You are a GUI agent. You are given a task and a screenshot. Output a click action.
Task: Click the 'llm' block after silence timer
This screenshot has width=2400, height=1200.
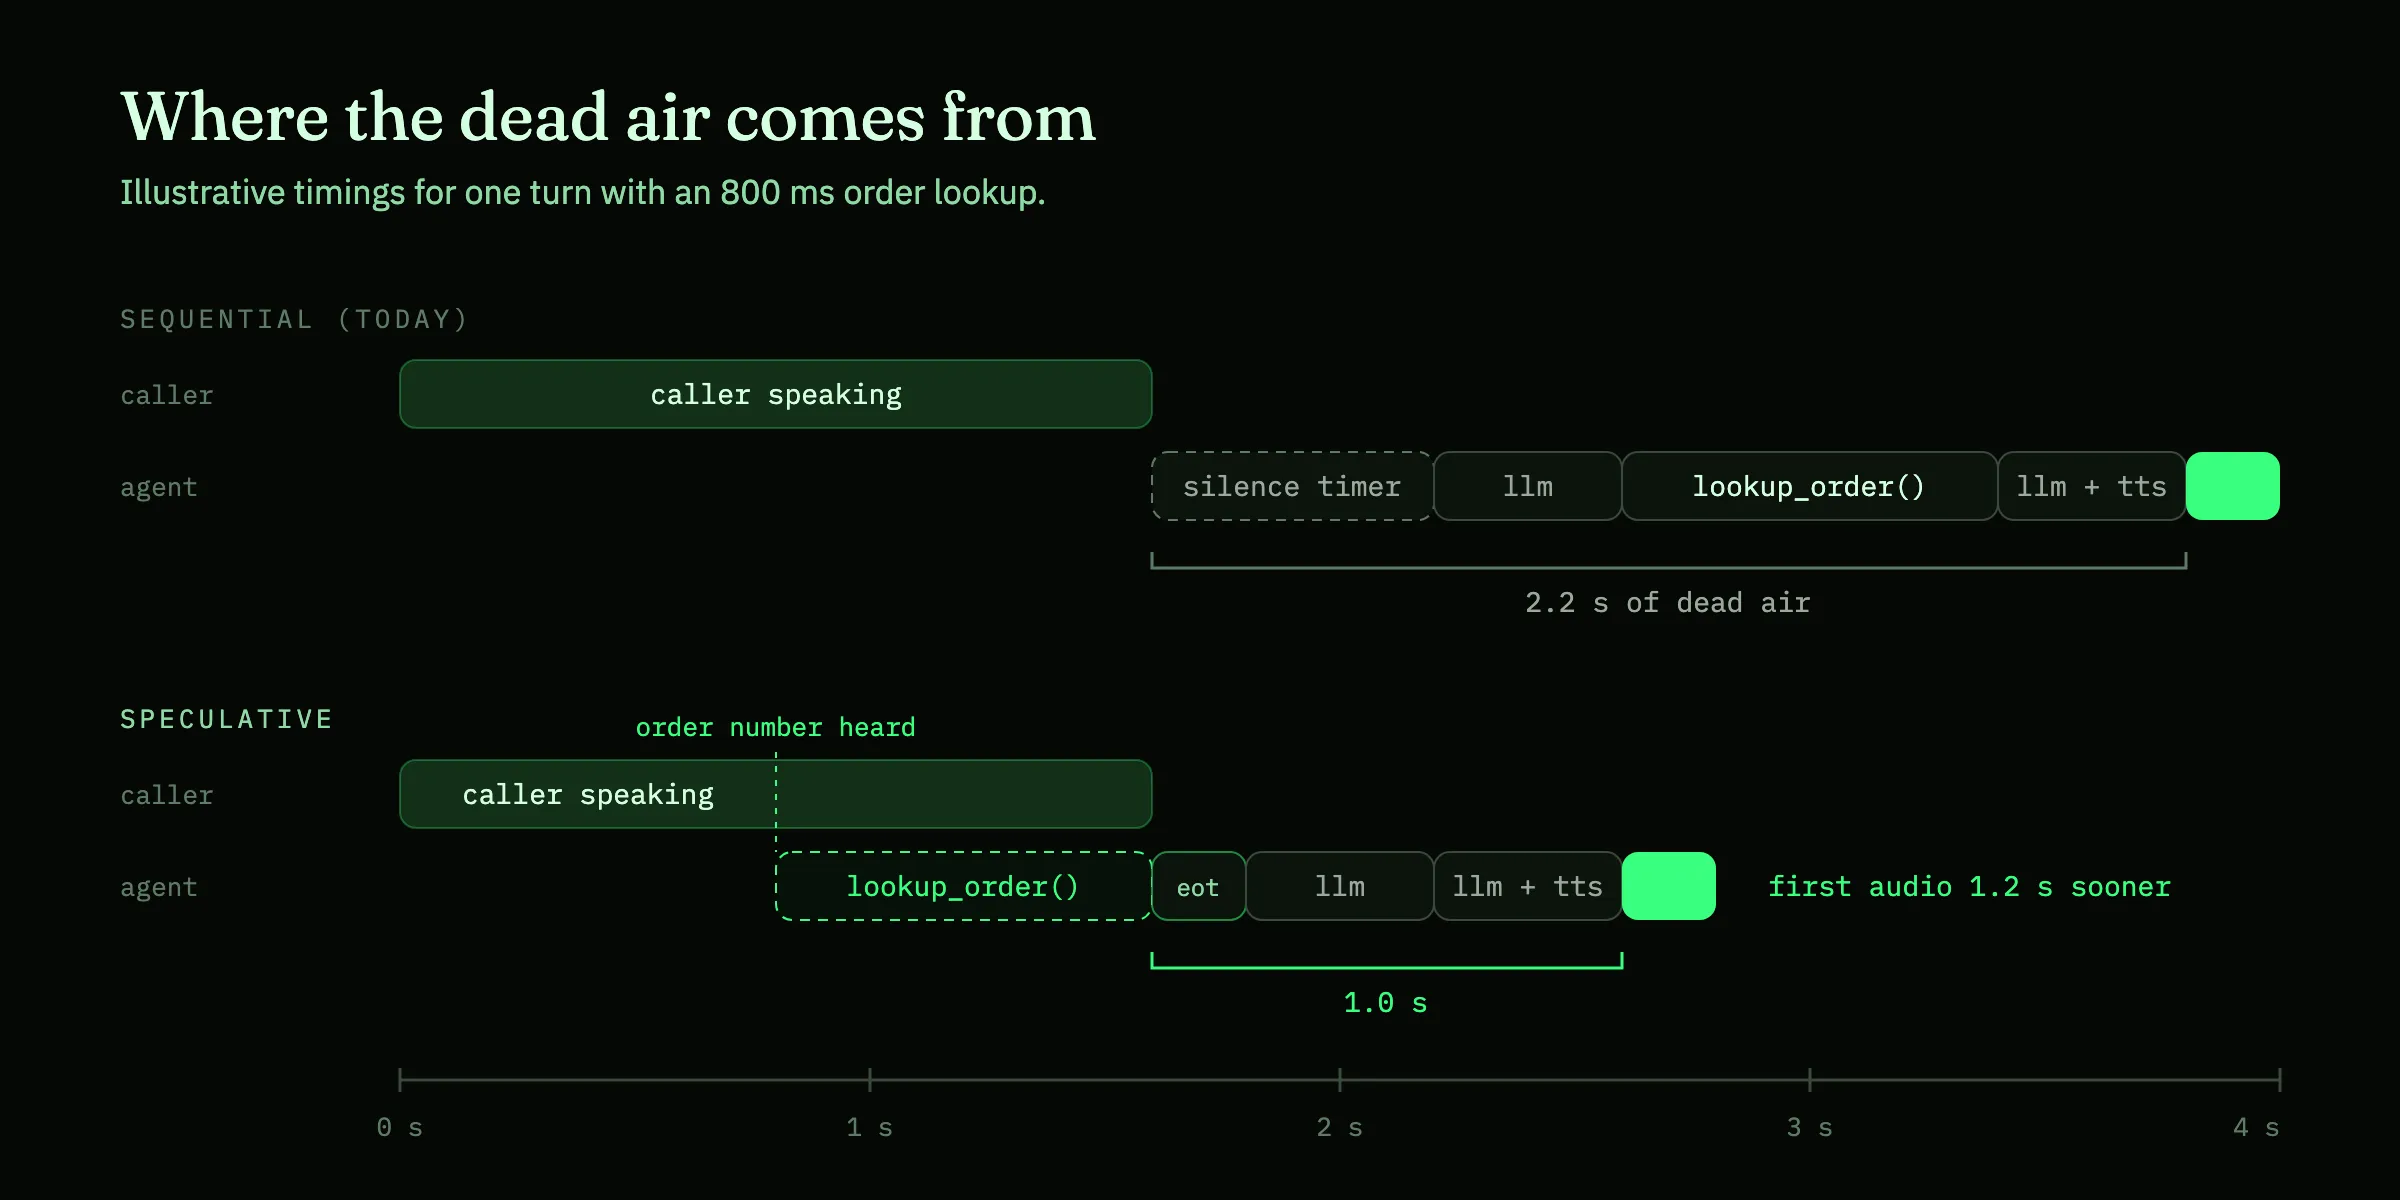1528,486
